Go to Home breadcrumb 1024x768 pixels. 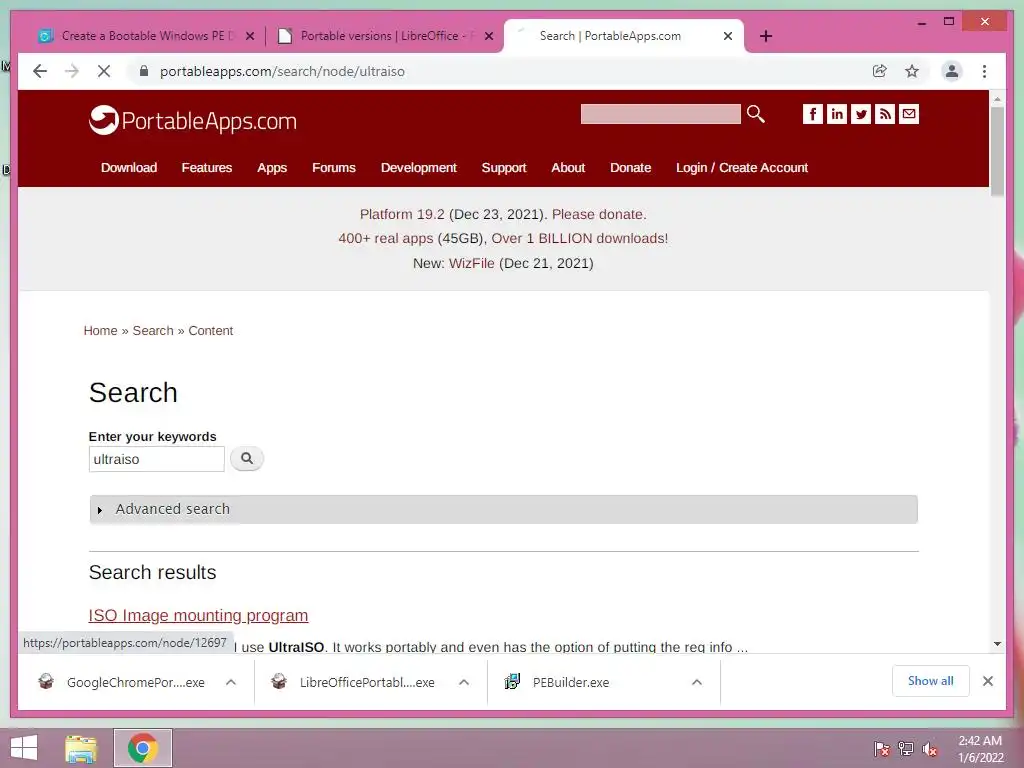(x=100, y=330)
